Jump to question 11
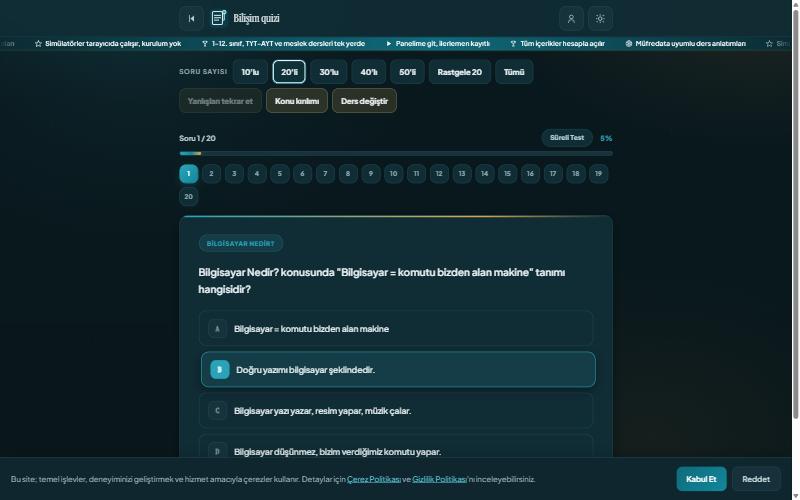 tap(416, 173)
